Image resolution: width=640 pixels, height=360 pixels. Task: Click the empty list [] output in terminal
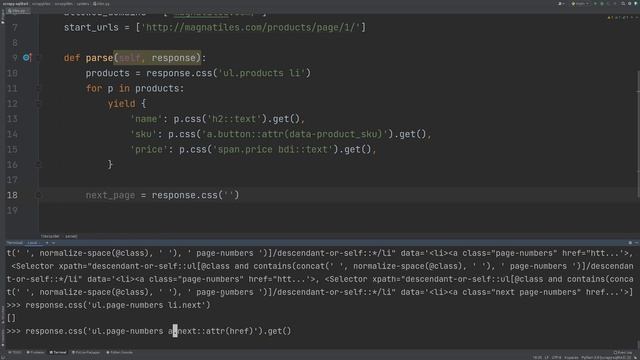11,318
